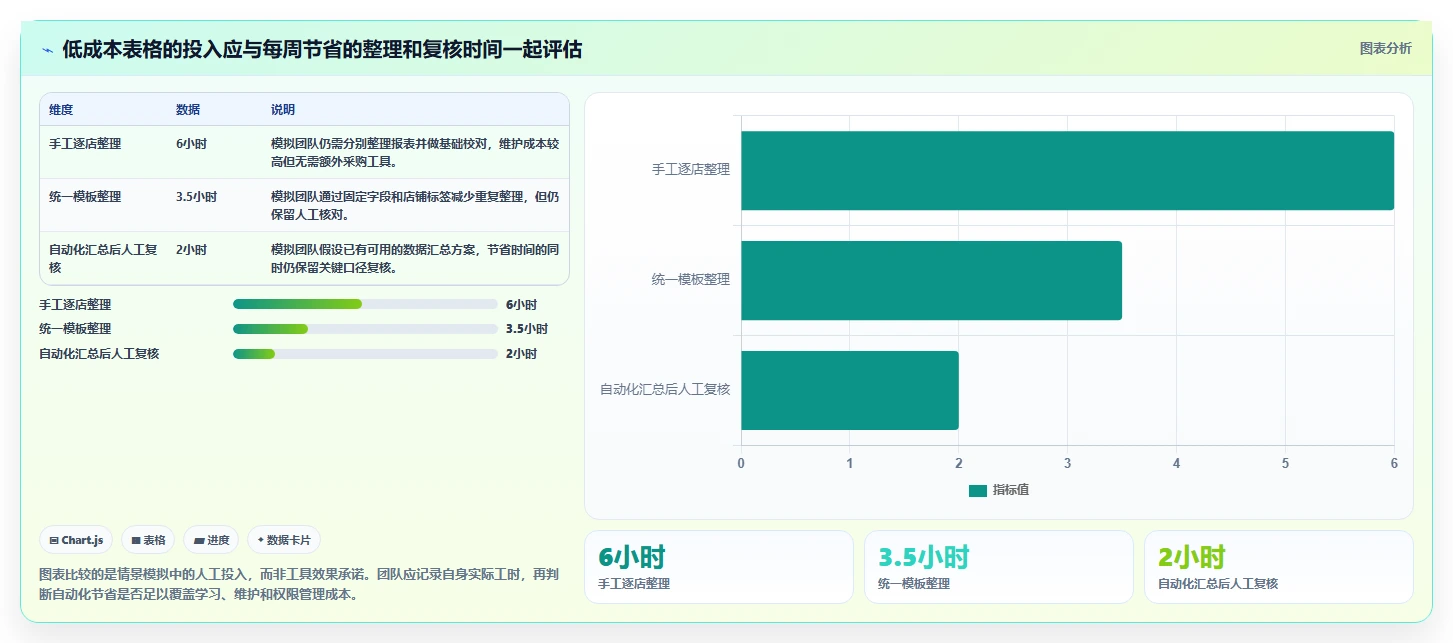Click the 自动化汇总后人工复核 chart bar
Image resolution: width=1453 pixels, height=643 pixels.
(850, 390)
